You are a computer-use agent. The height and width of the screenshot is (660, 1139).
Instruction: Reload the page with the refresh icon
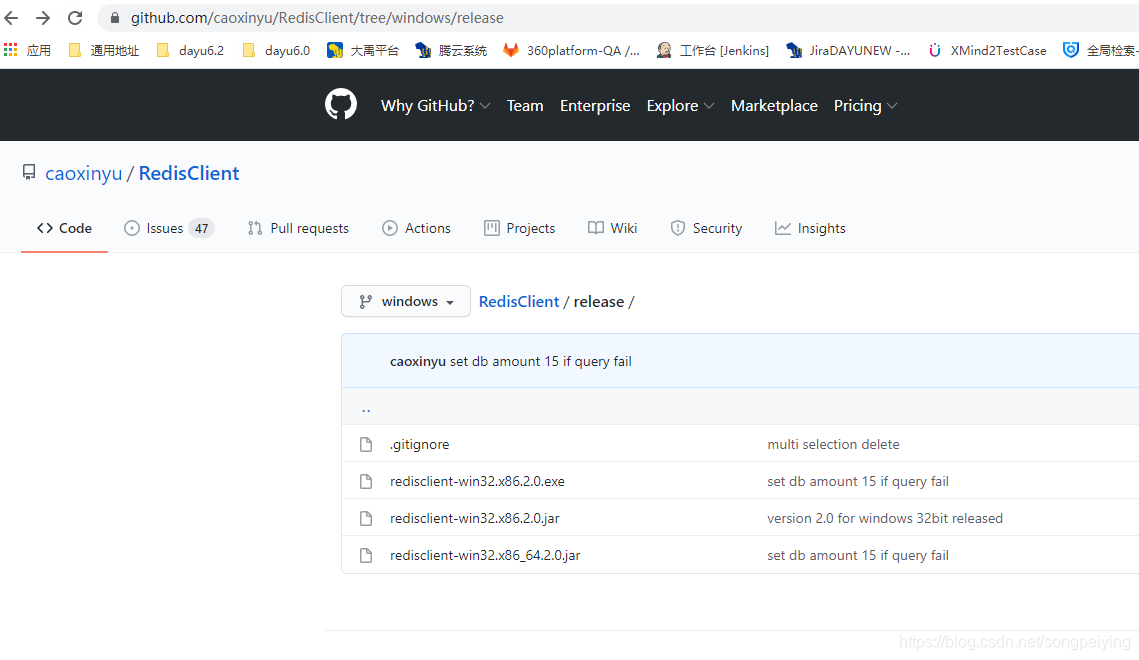point(75,17)
